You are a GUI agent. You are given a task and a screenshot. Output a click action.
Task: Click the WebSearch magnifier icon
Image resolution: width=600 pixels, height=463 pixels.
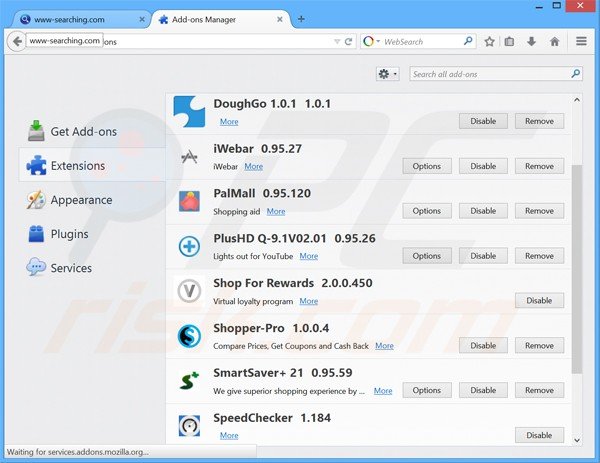468,41
